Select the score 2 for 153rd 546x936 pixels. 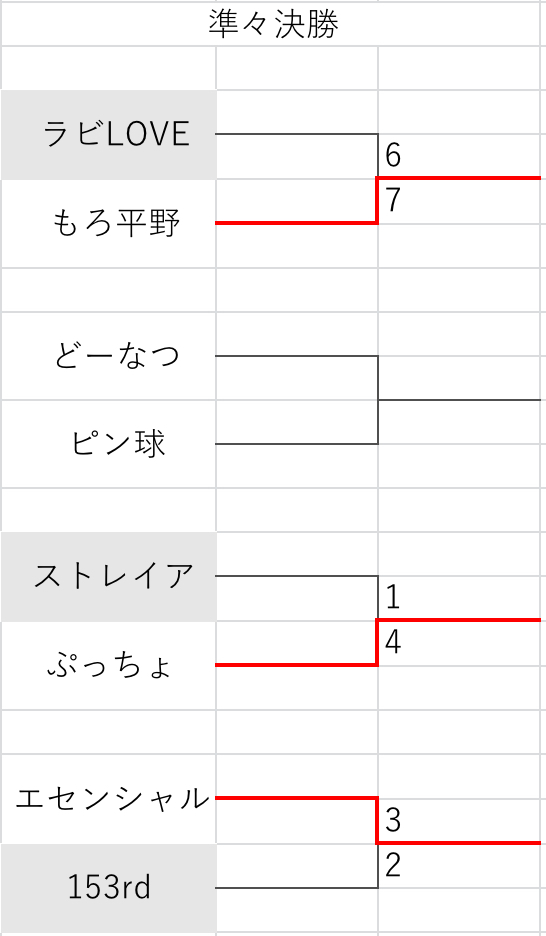(392, 866)
